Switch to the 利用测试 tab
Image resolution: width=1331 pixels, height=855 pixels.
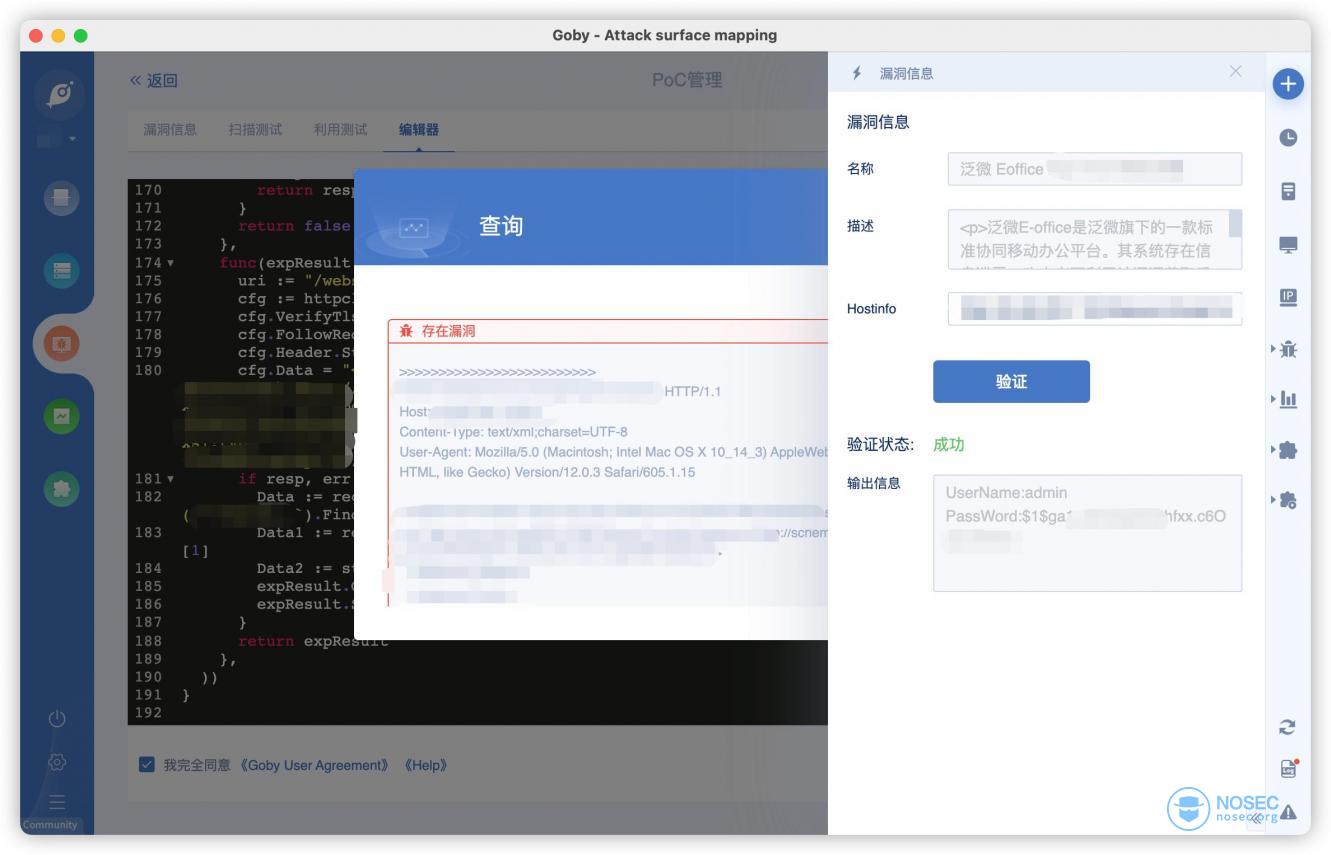(x=340, y=129)
